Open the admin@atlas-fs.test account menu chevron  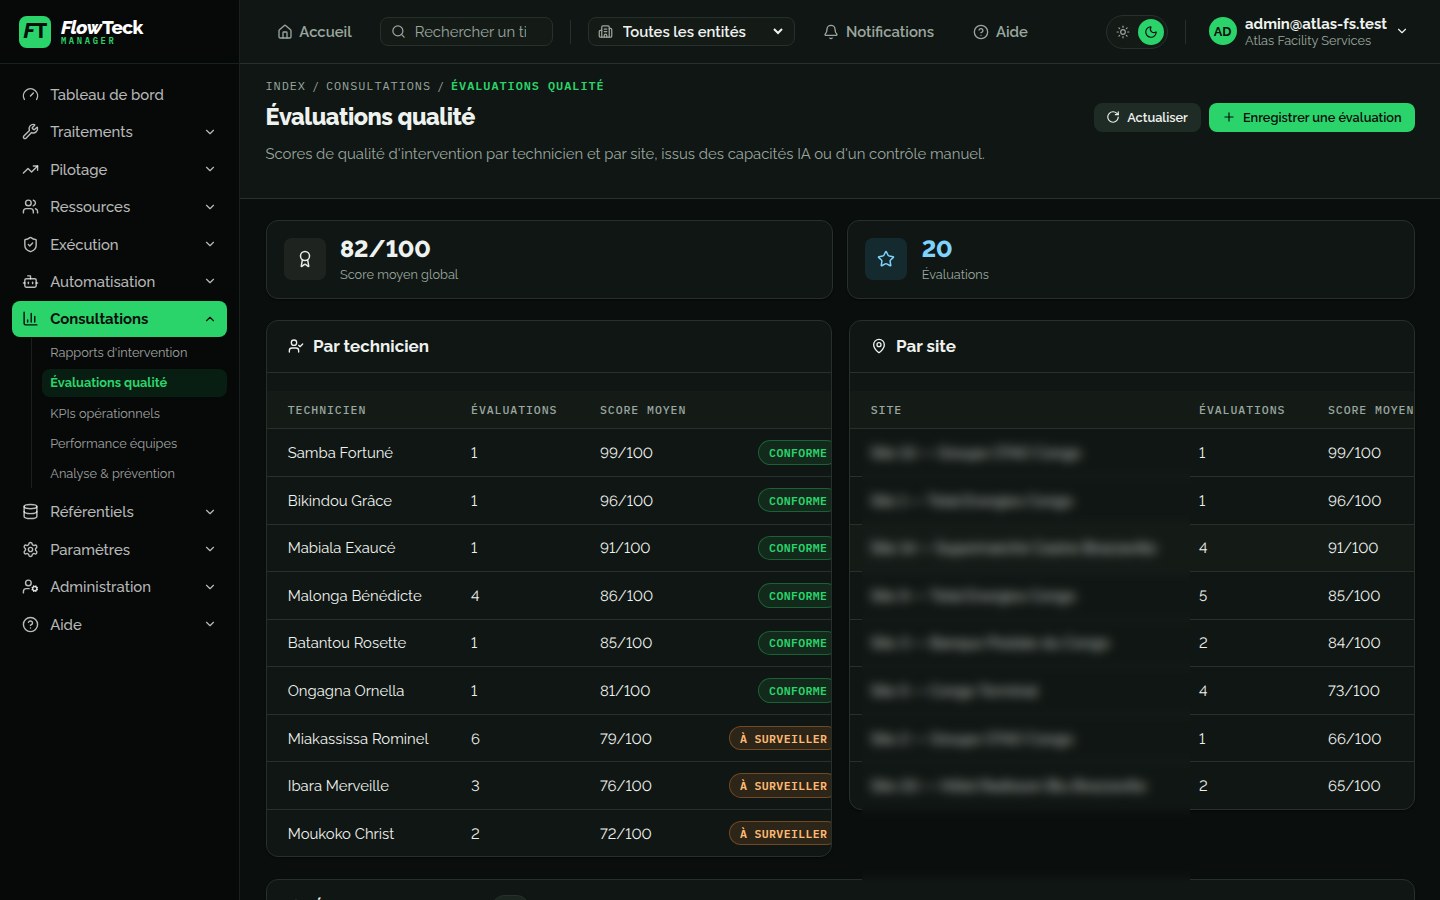tap(1402, 32)
